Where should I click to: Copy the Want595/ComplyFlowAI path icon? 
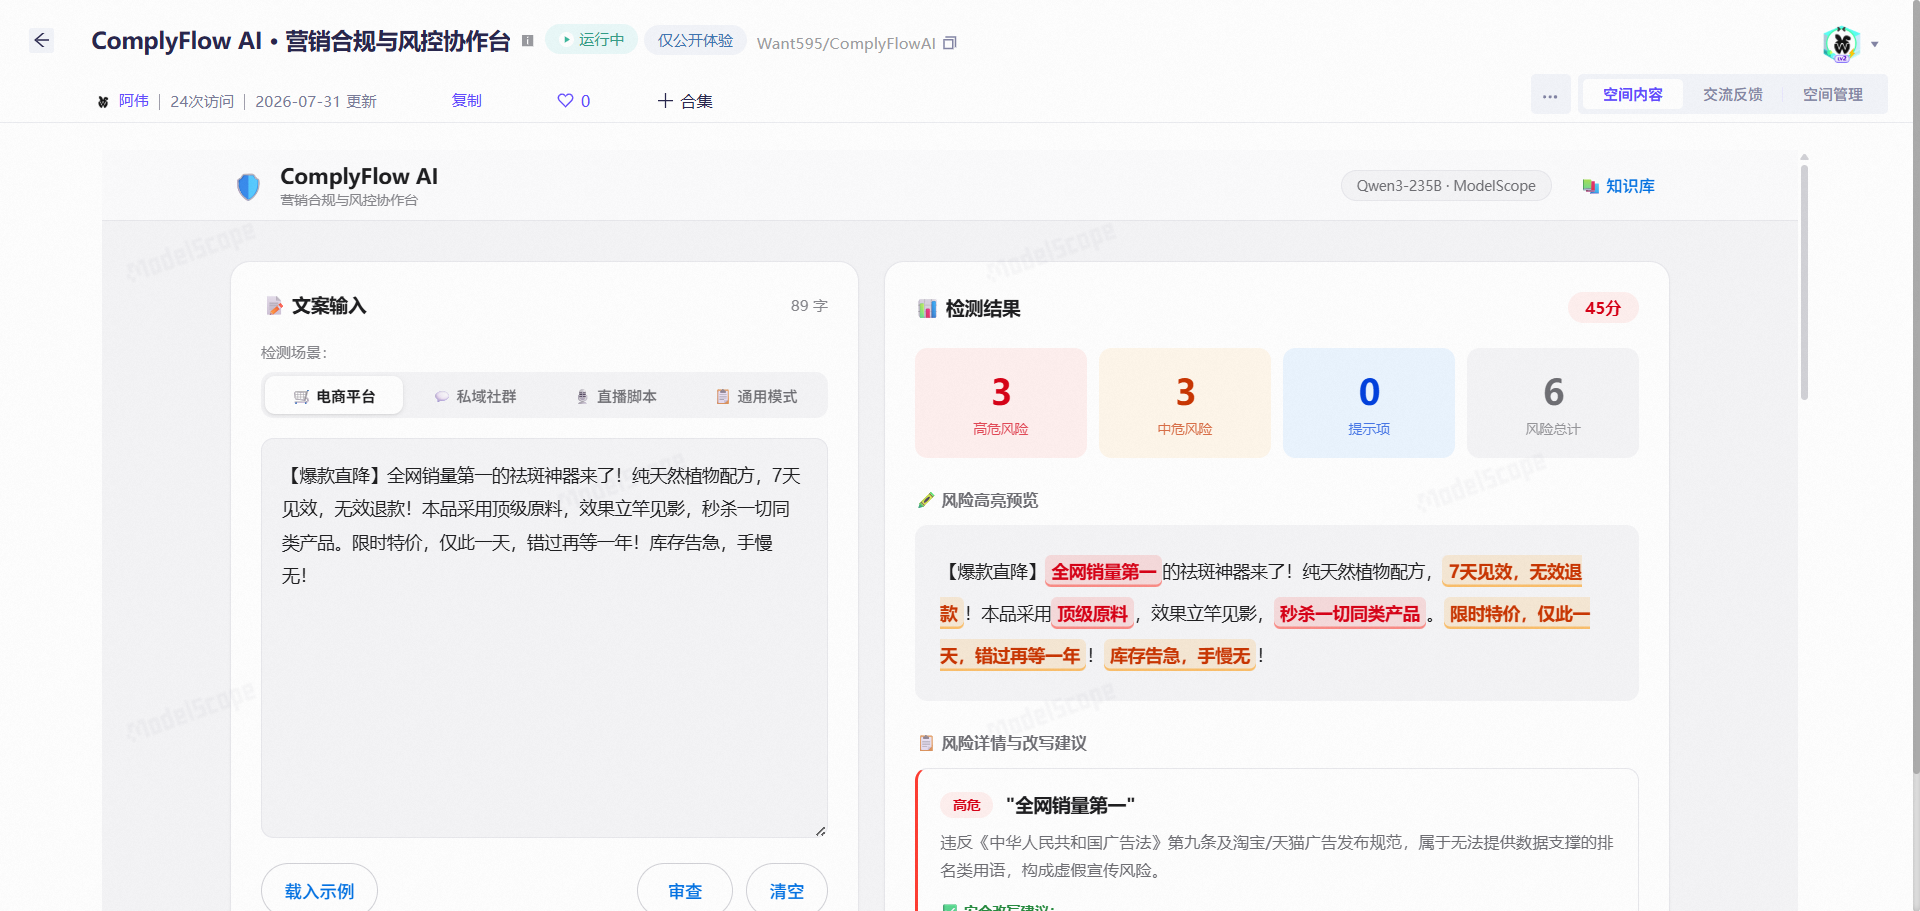(950, 43)
